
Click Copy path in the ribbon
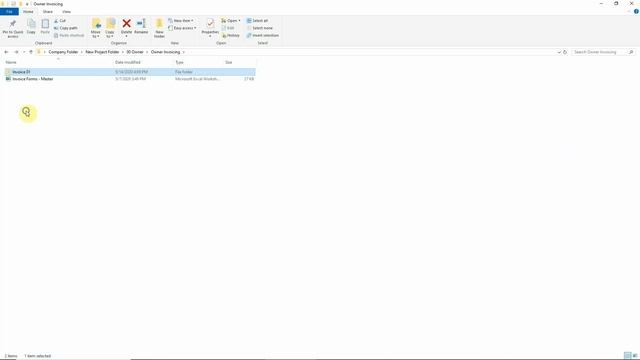click(x=65, y=28)
